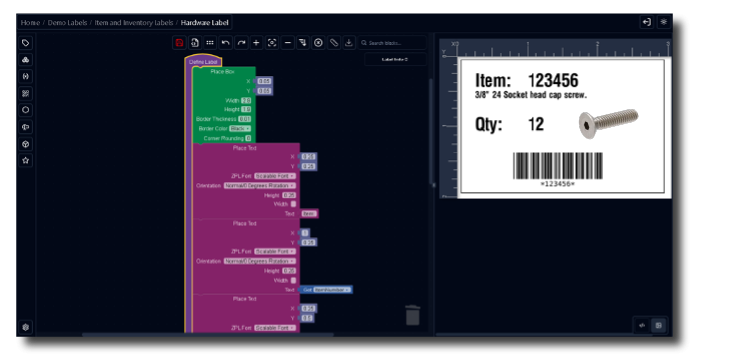Toggle the theme icon at top right
746x362 pixels.
click(x=664, y=22)
